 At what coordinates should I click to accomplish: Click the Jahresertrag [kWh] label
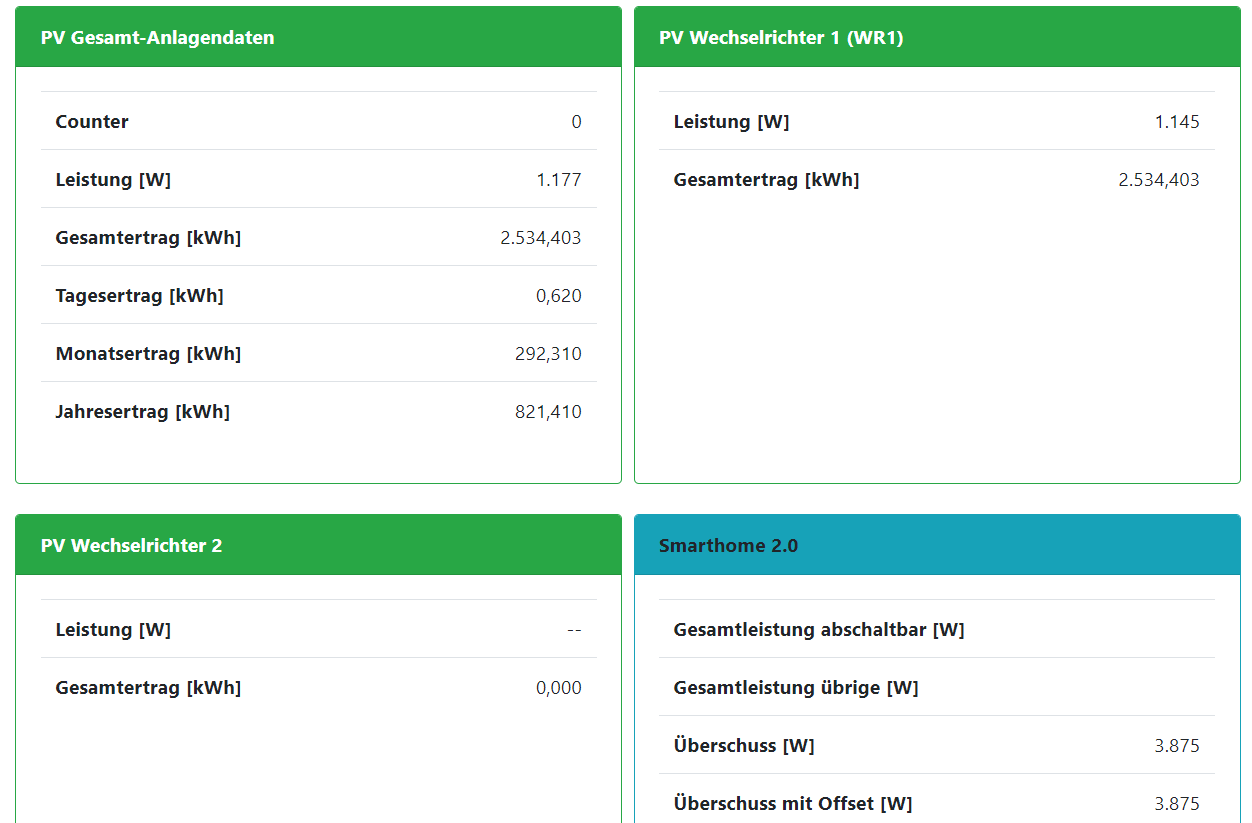click(x=142, y=412)
